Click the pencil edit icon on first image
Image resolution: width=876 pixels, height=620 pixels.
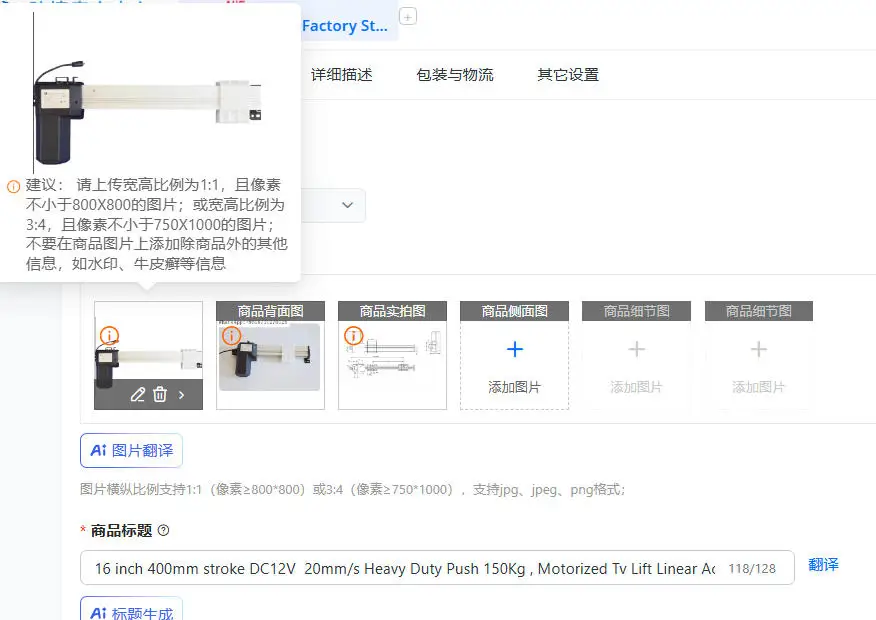click(x=138, y=395)
